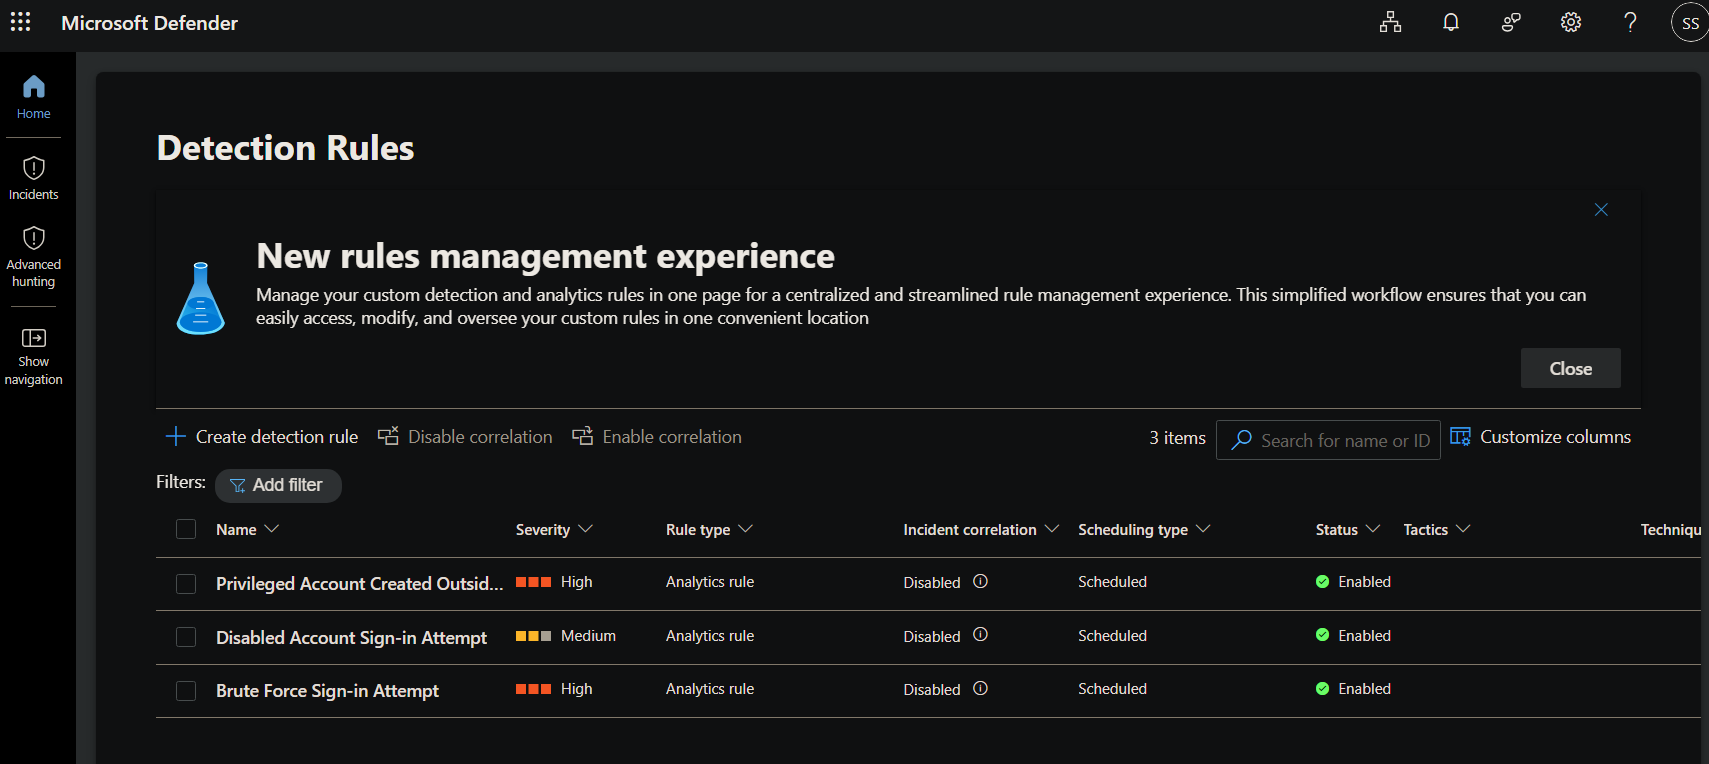
Task: Green Enabled status icon for Disabled Account rule
Action: tap(1322, 635)
